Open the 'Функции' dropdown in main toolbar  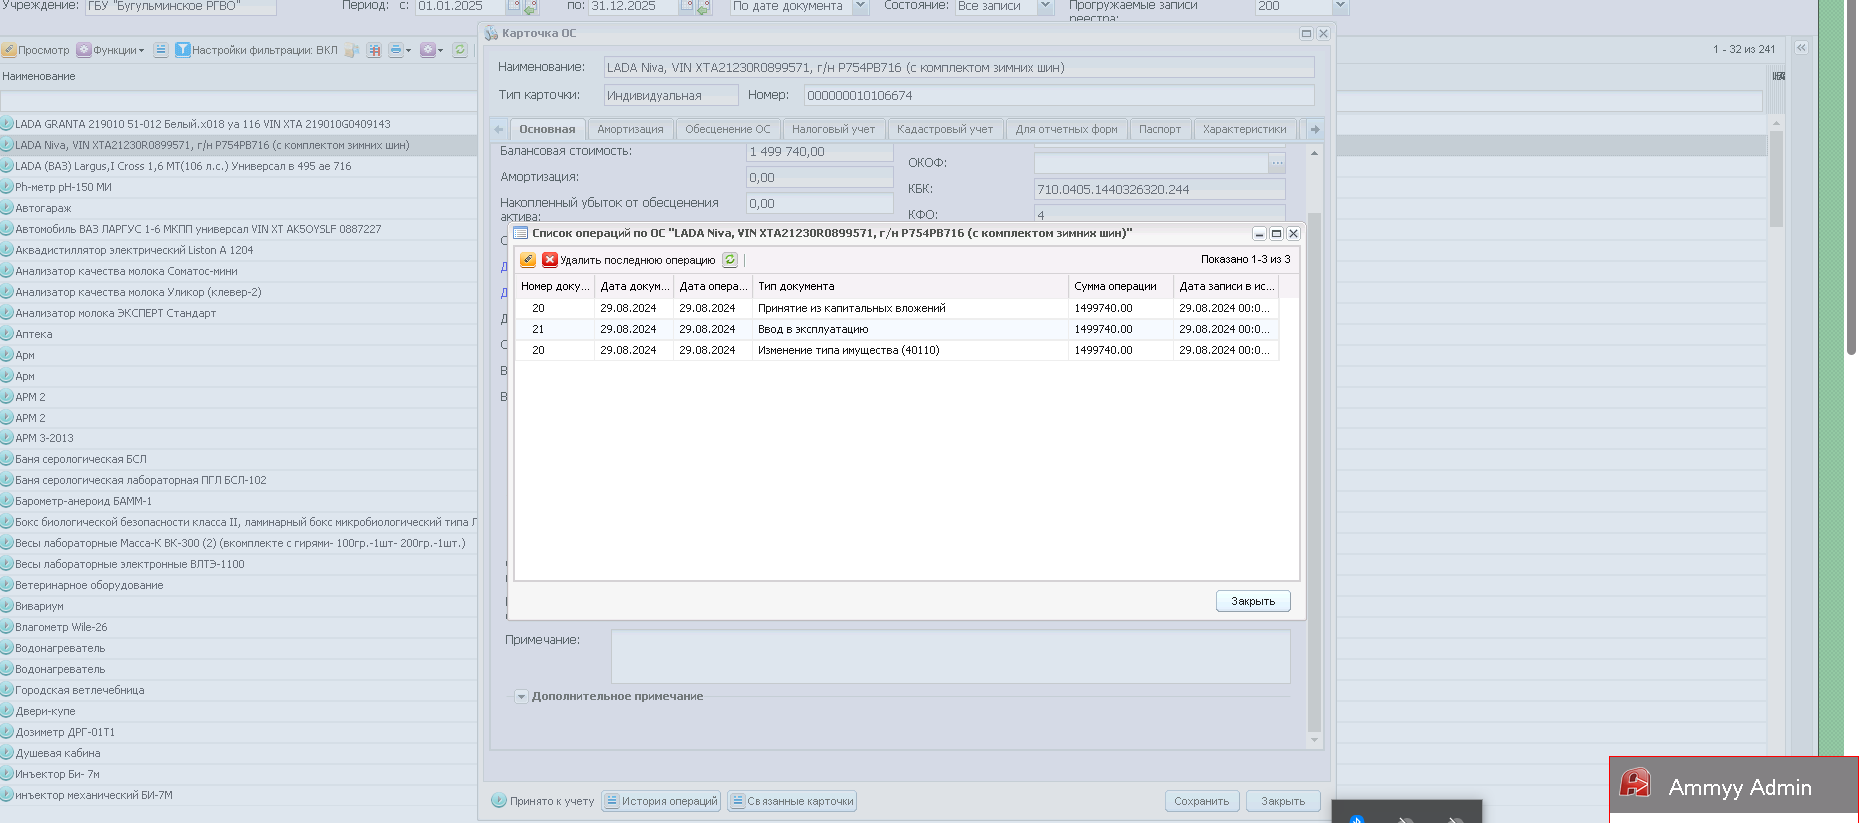click(111, 50)
